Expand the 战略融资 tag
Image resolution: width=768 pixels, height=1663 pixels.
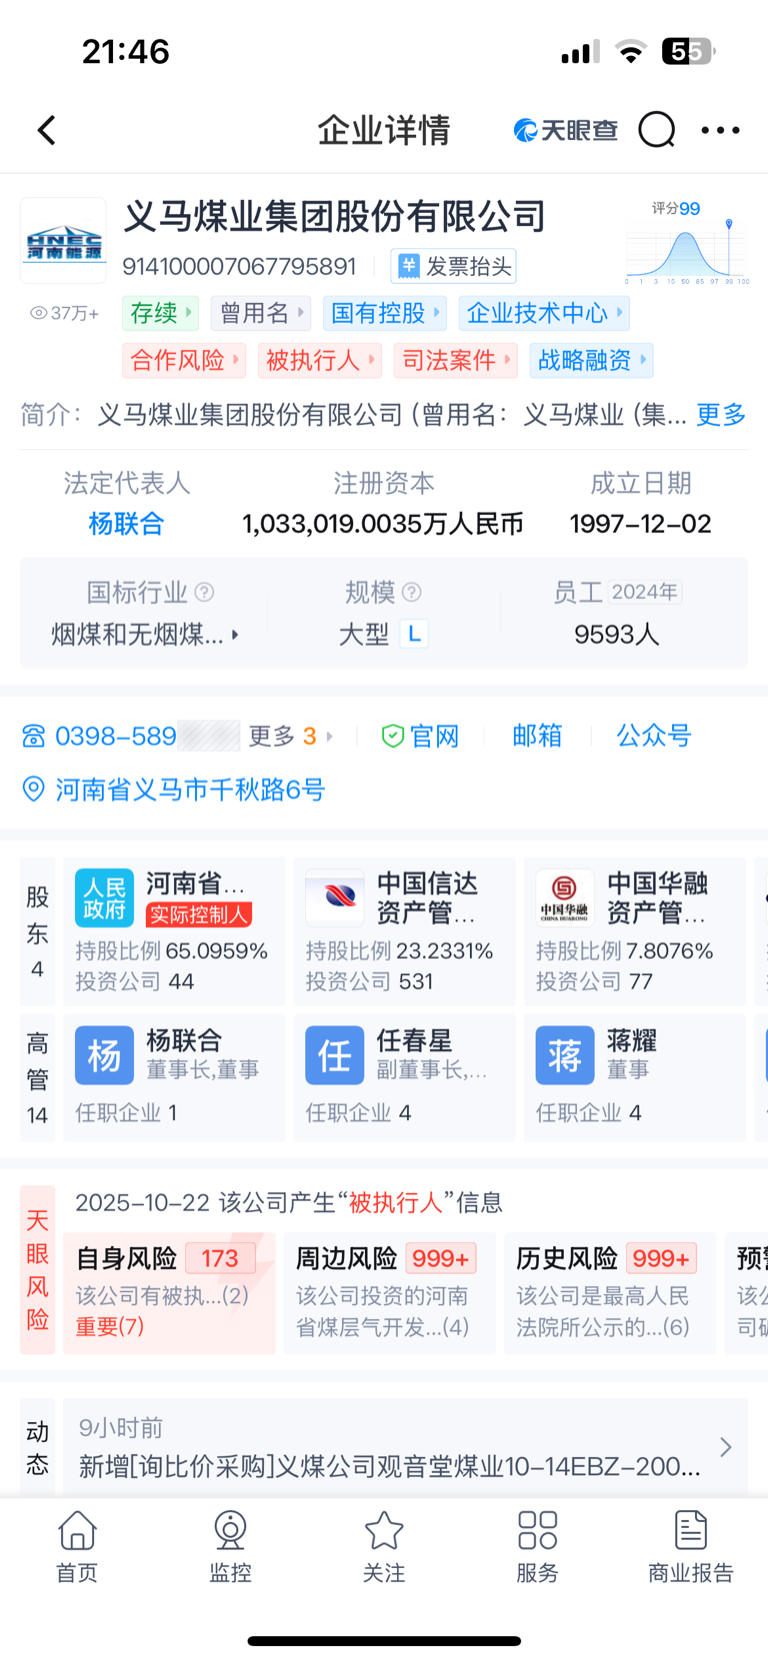pyautogui.click(x=592, y=360)
